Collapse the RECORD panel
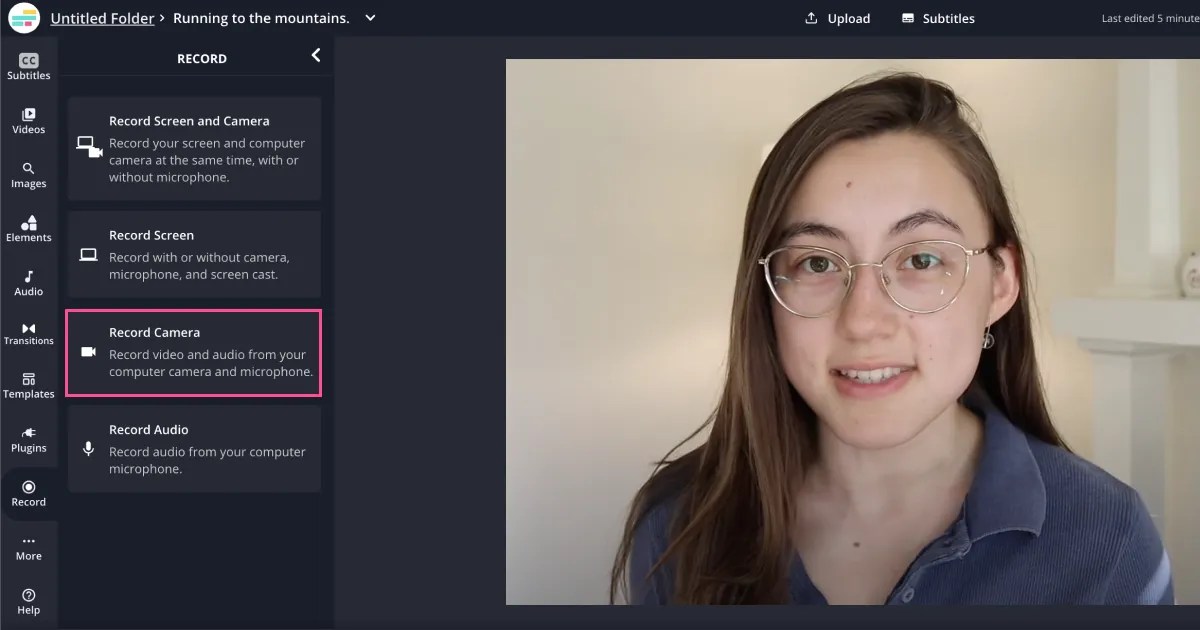This screenshot has width=1200, height=630. pos(316,55)
